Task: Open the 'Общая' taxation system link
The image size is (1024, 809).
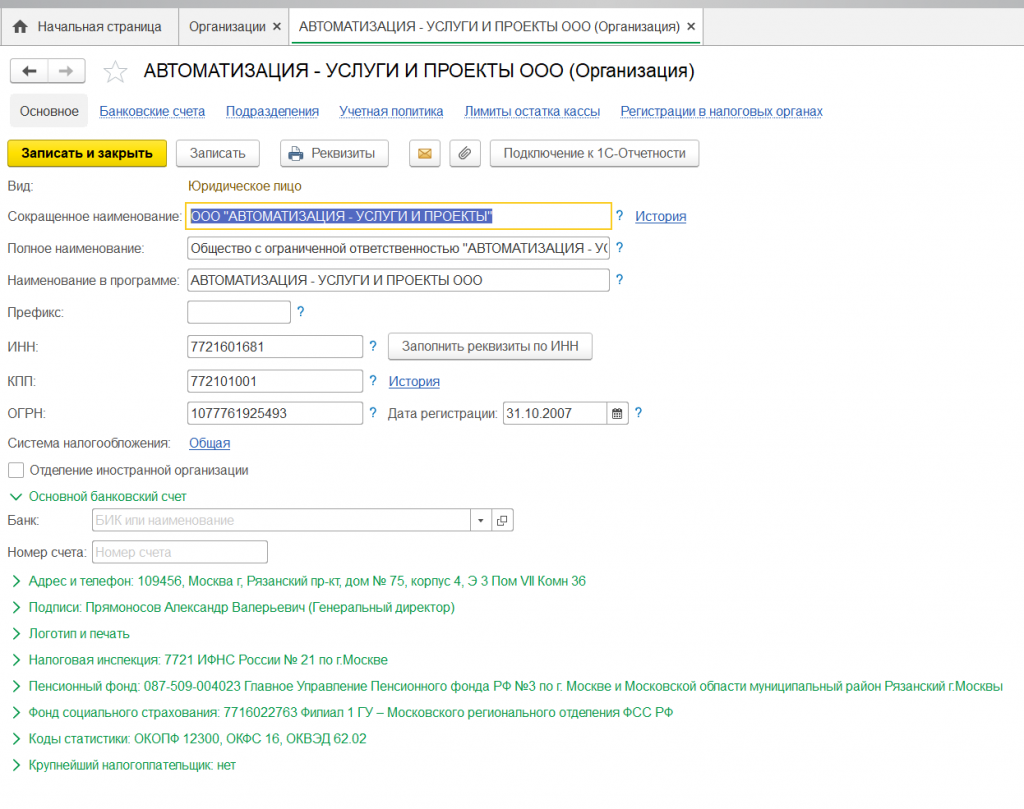Action: [x=210, y=443]
